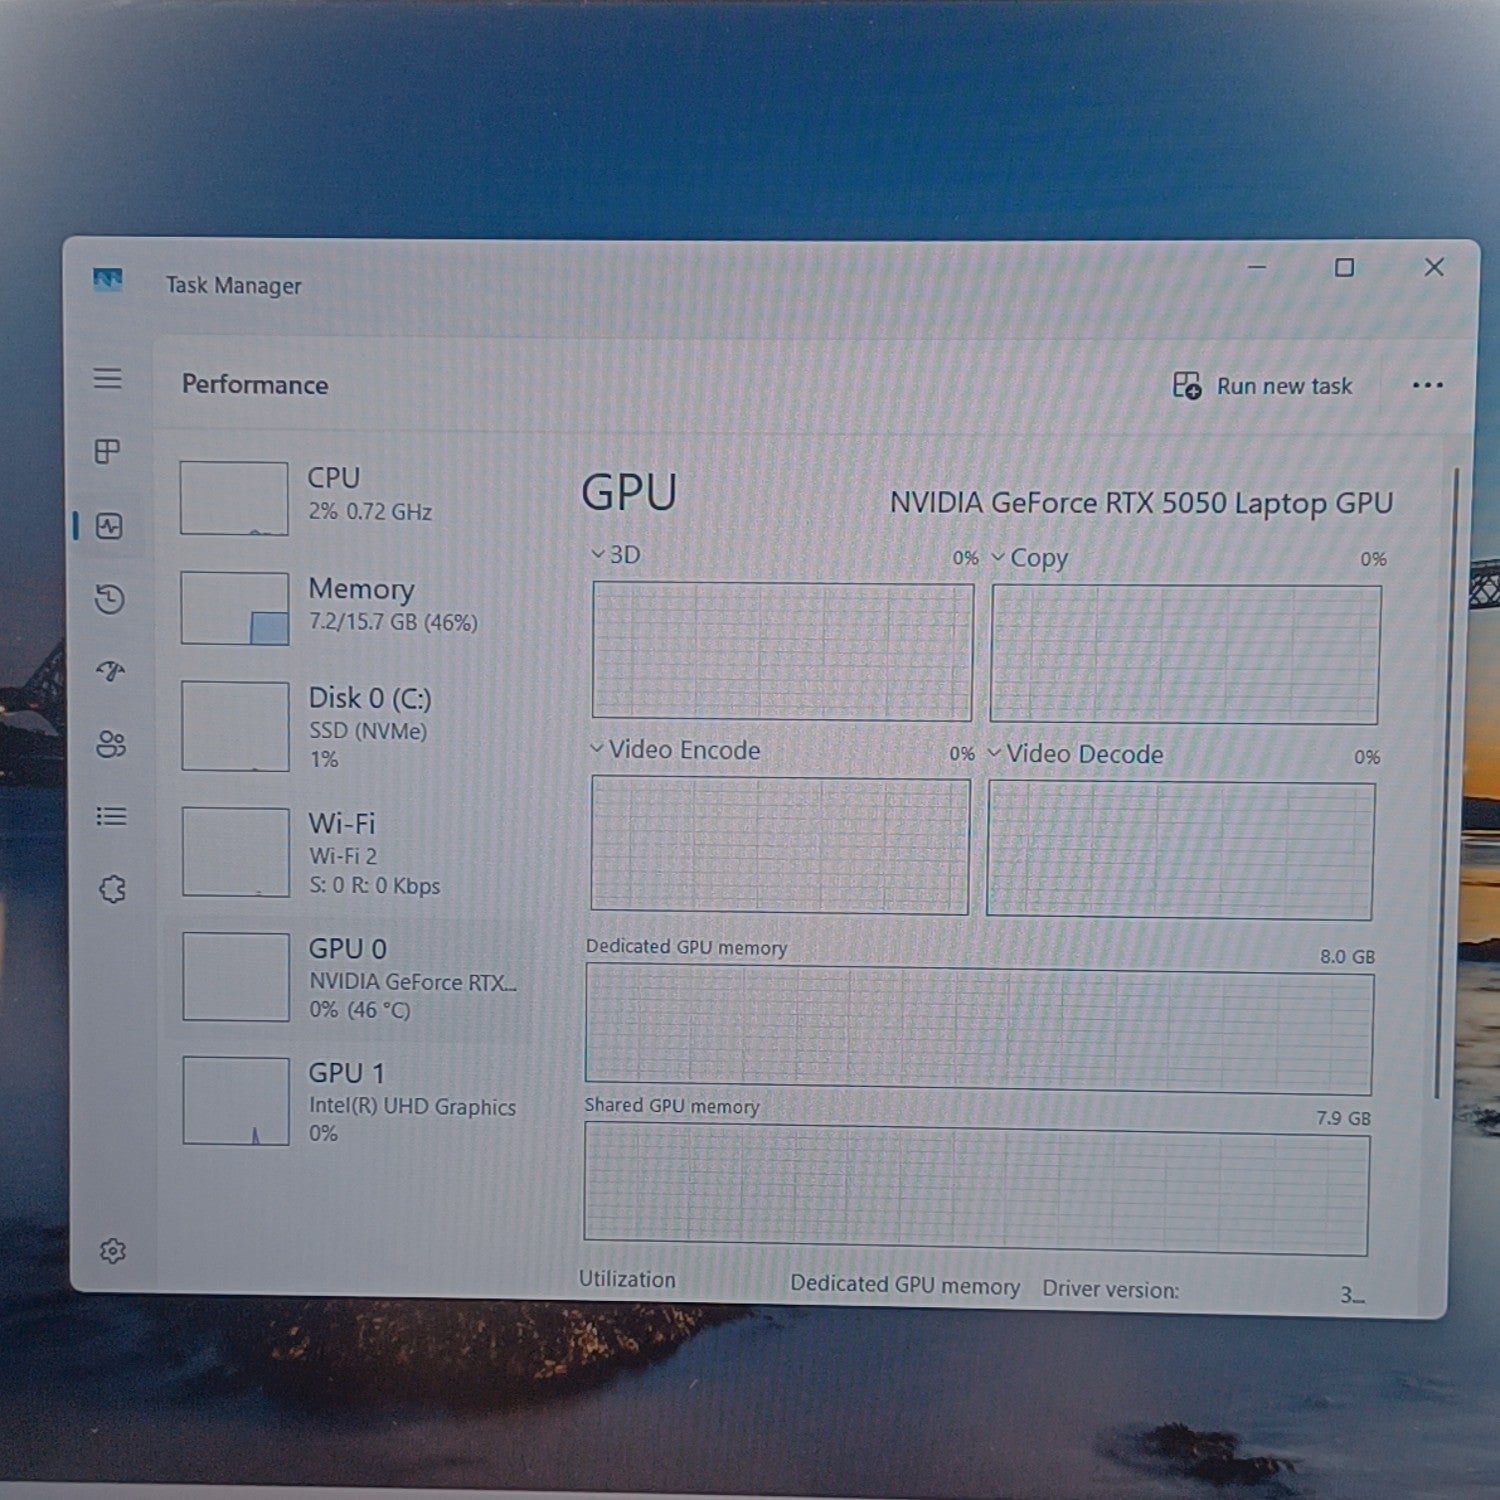
Task: Open the App history page icon
Action: [110, 599]
